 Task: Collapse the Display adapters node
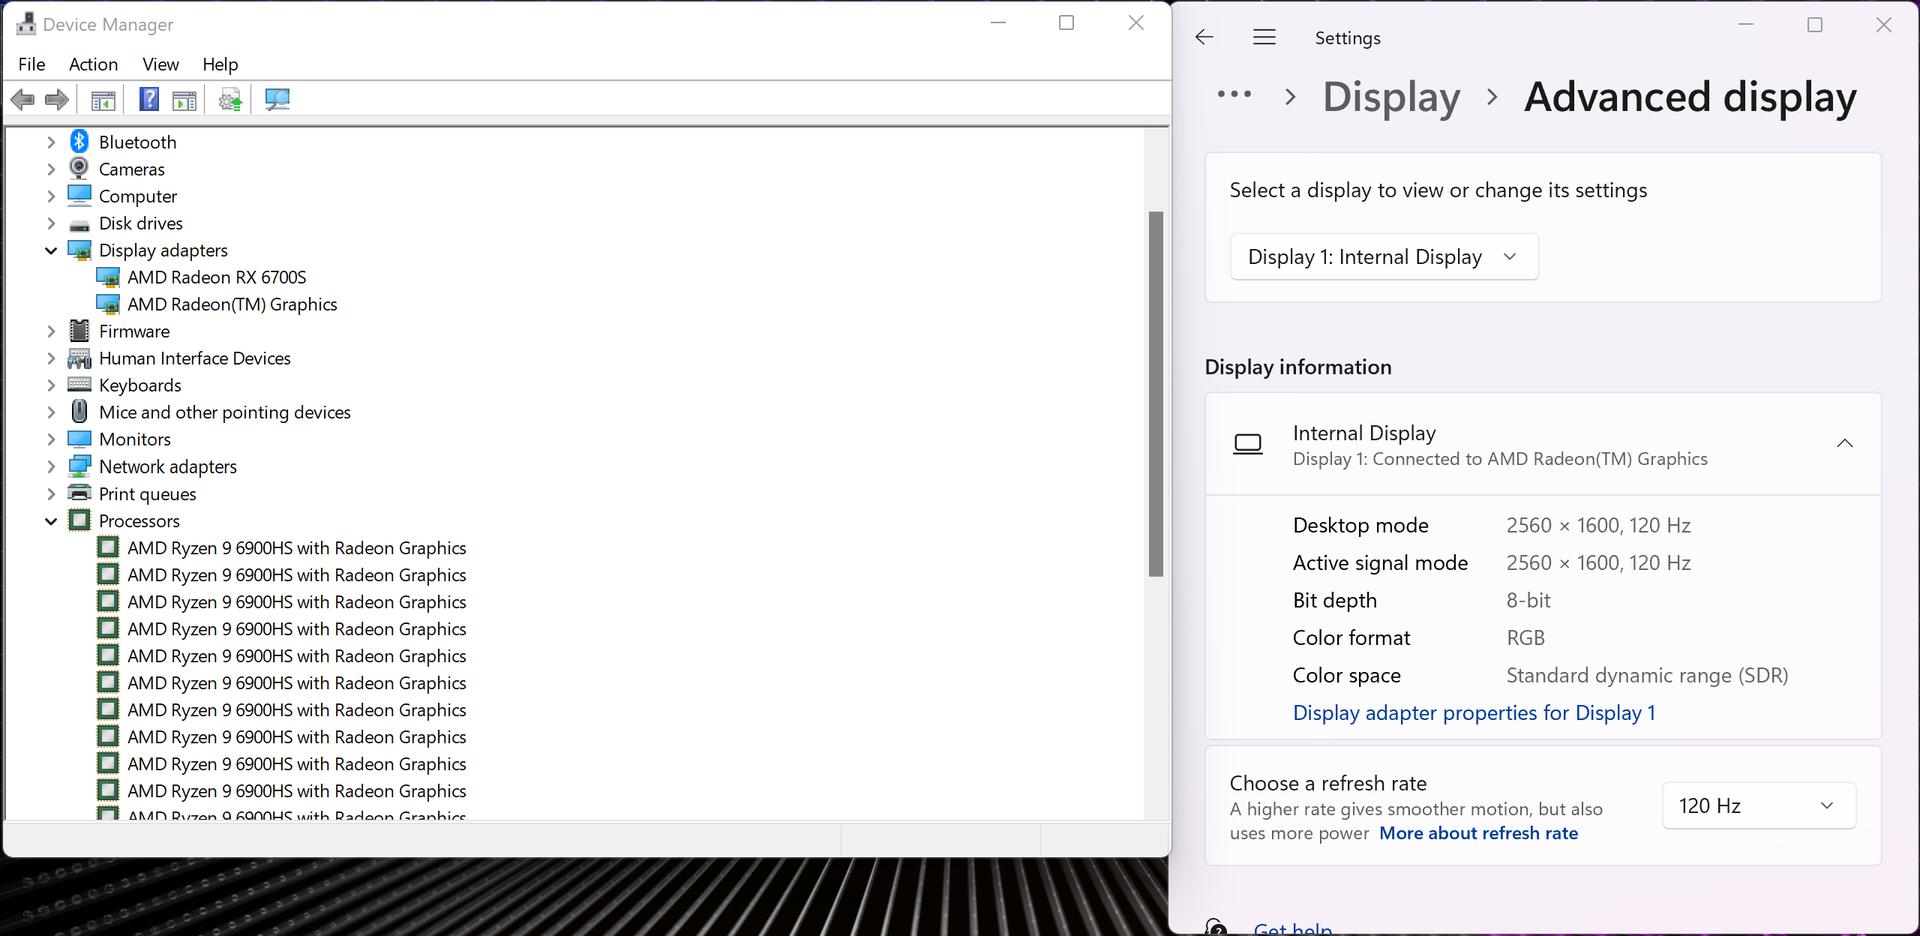coord(51,250)
